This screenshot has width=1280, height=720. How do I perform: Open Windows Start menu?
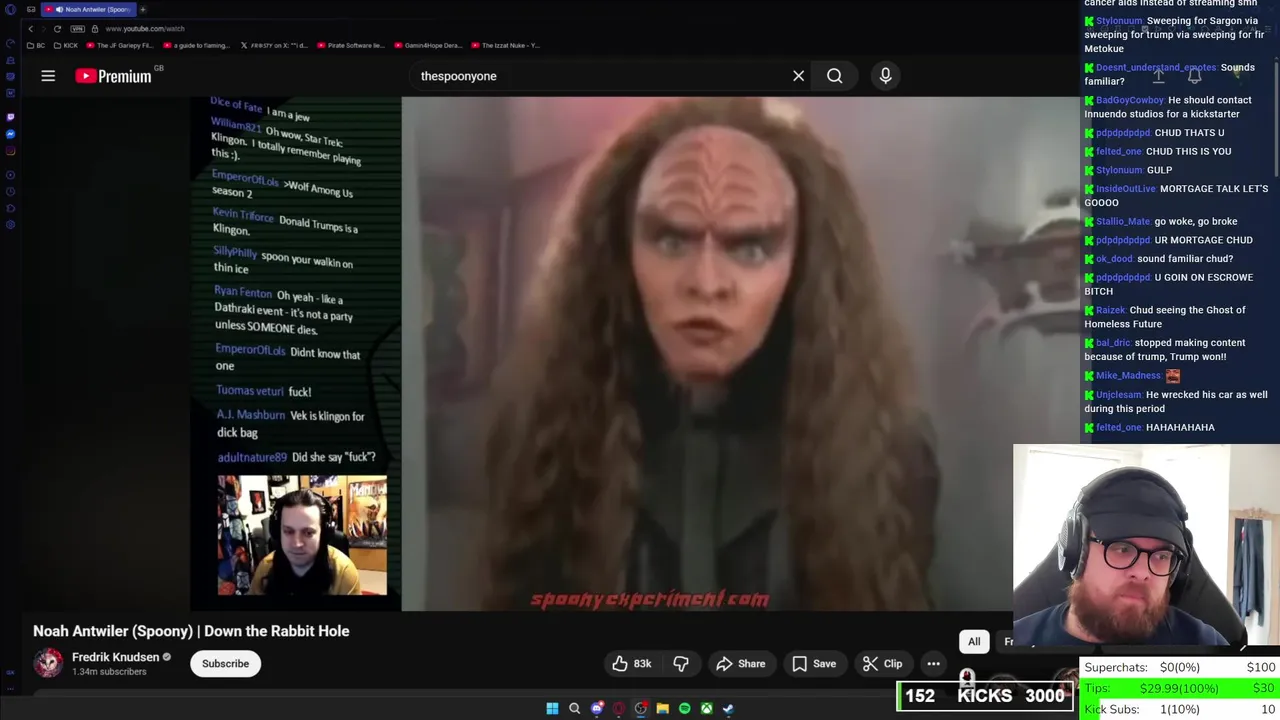[x=552, y=708]
